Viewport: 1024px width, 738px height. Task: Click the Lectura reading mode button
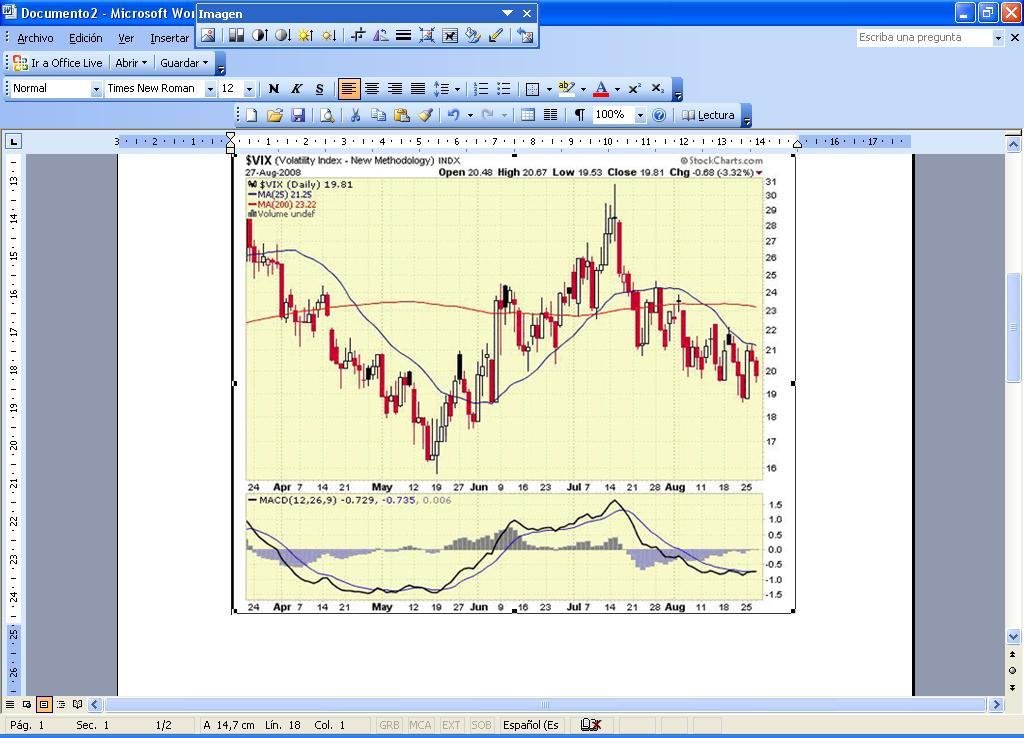(708, 115)
